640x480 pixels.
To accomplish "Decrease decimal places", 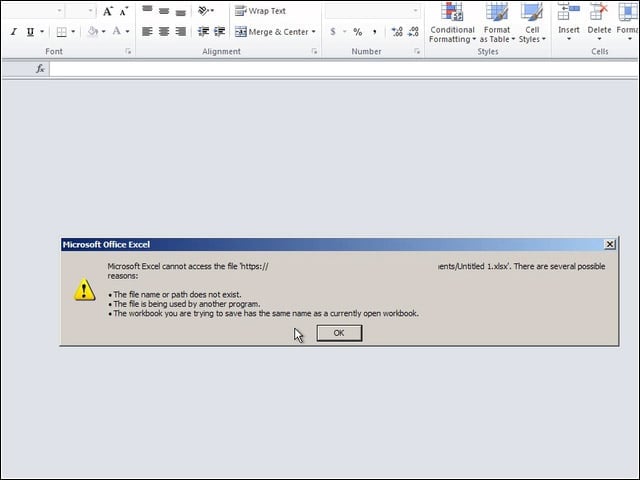I will (x=413, y=32).
